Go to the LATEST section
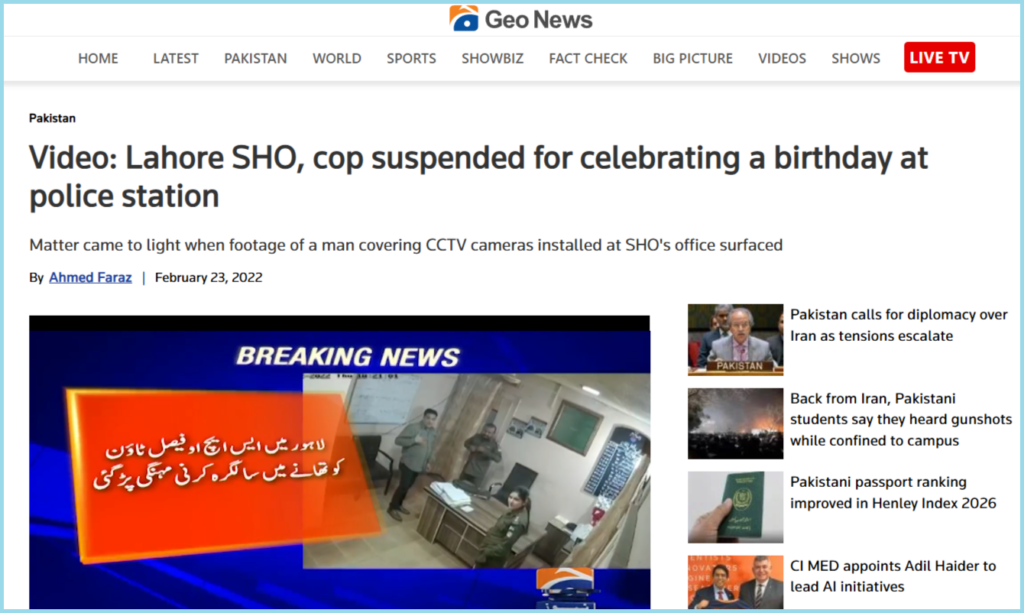The height and width of the screenshot is (613, 1024). tap(176, 58)
